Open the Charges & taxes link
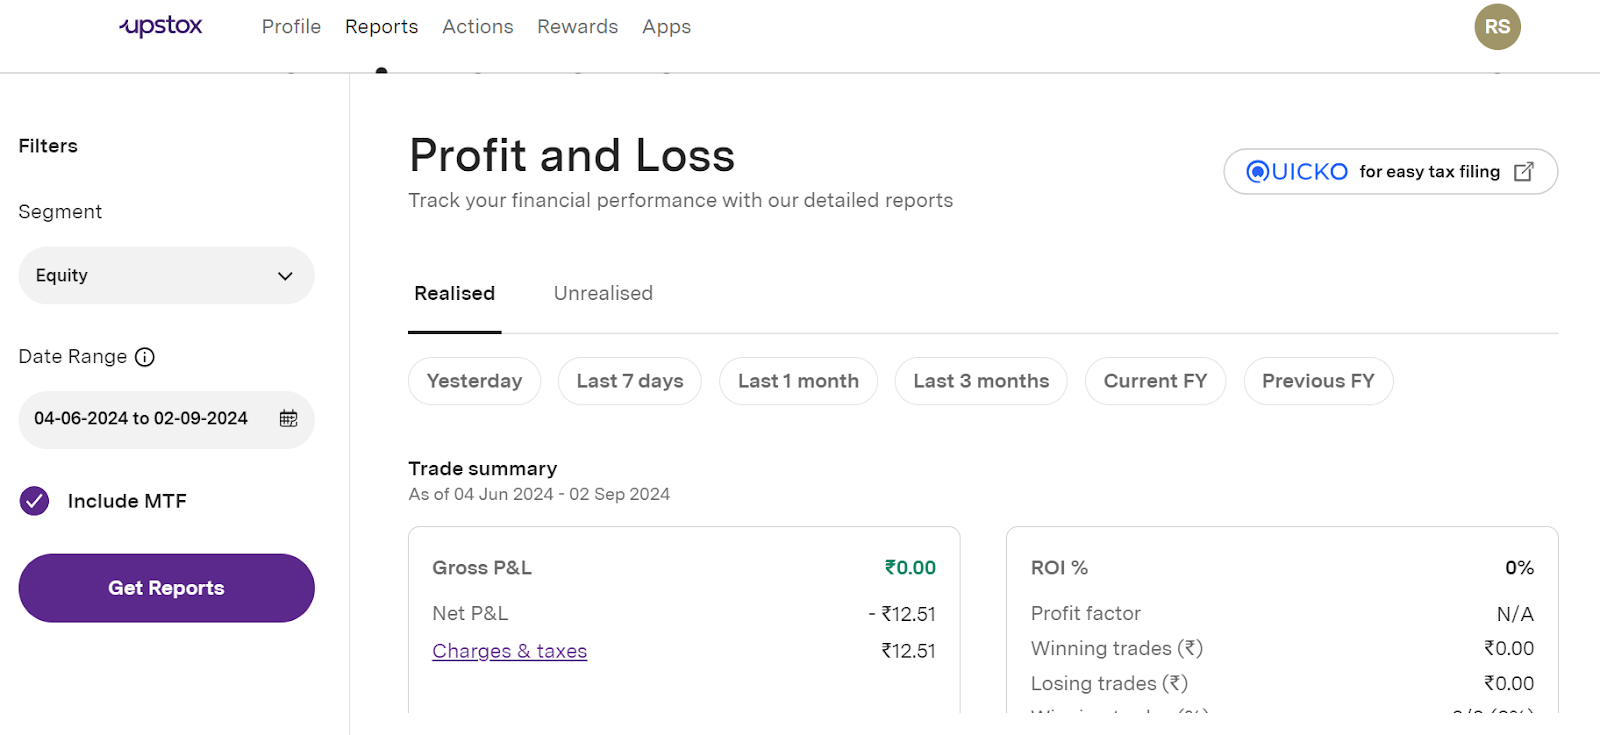 click(509, 651)
